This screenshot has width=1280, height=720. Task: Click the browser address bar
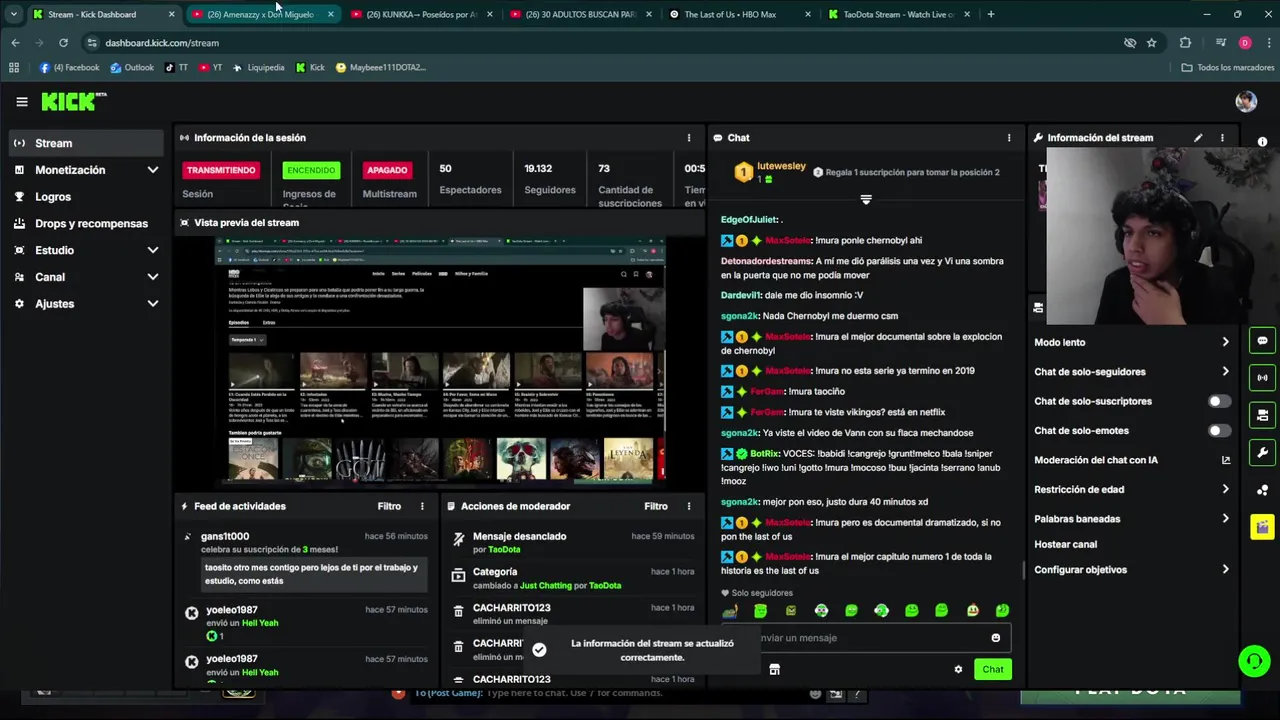click(x=600, y=43)
